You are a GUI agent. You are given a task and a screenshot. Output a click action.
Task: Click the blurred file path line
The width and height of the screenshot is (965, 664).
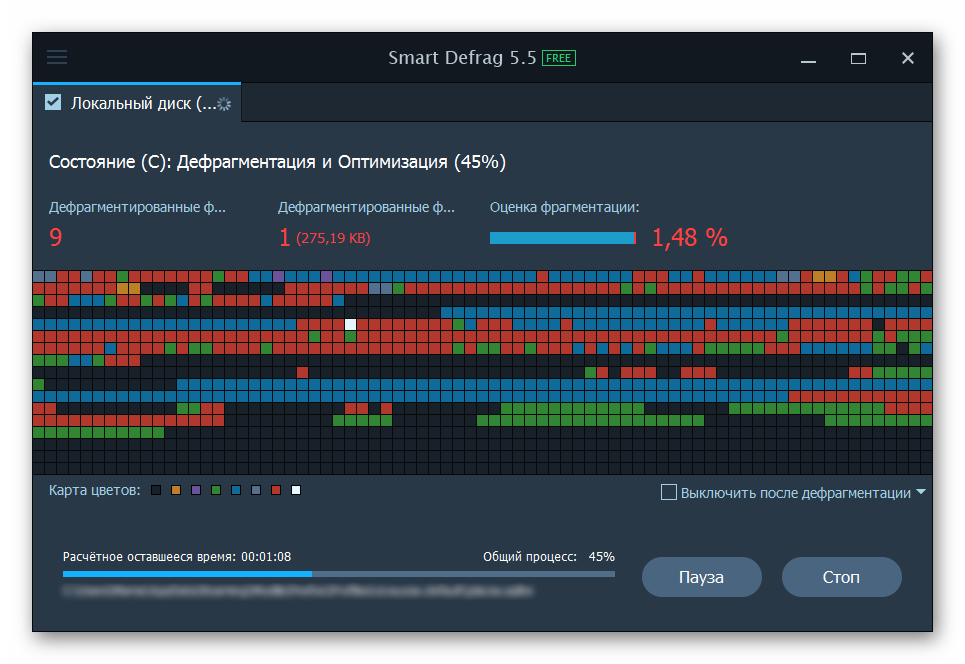pos(298,591)
